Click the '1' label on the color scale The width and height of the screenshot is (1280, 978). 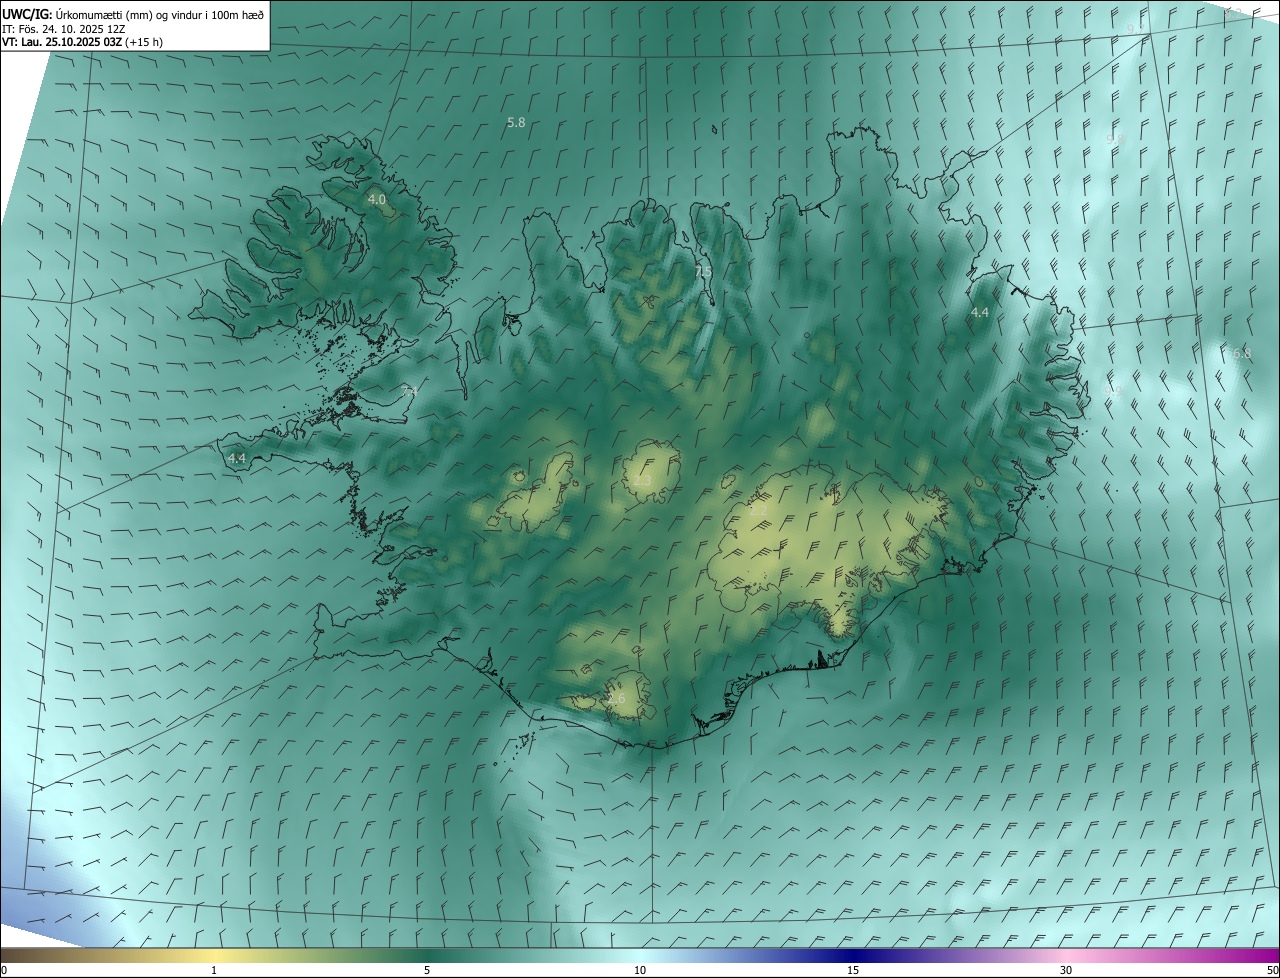pyautogui.click(x=214, y=970)
